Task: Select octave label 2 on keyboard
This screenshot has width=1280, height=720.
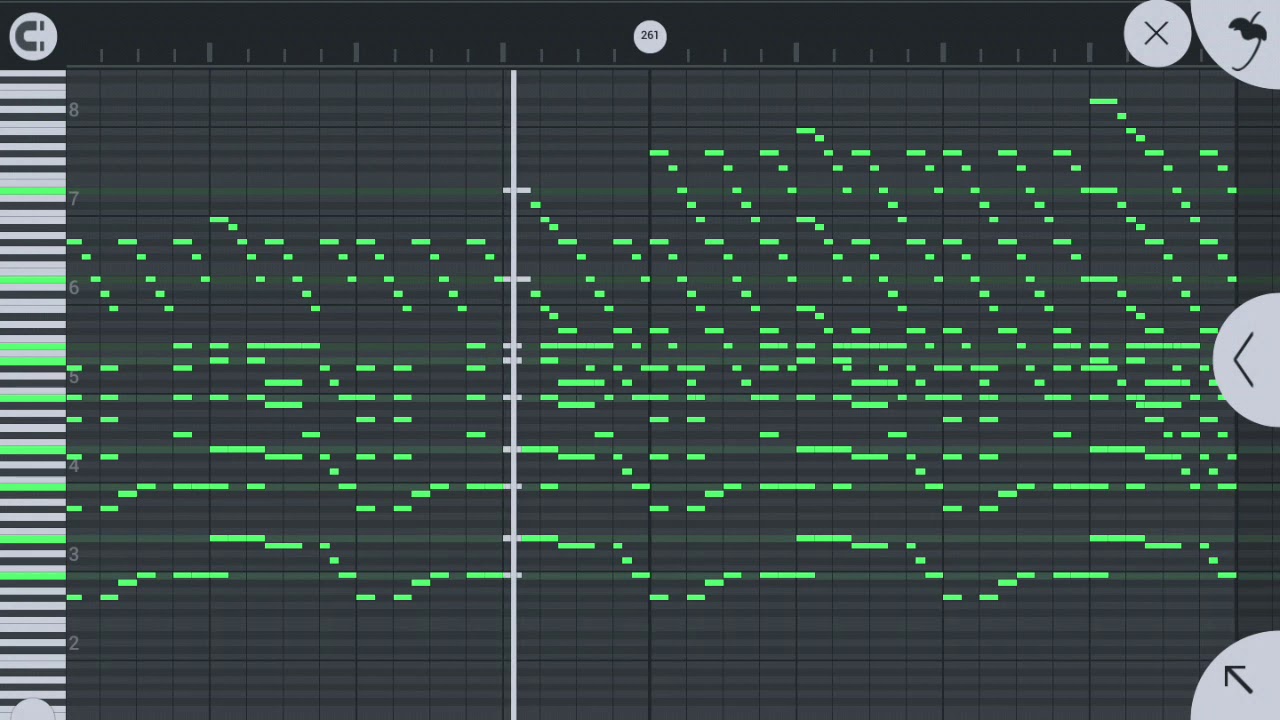Action: 74,643
